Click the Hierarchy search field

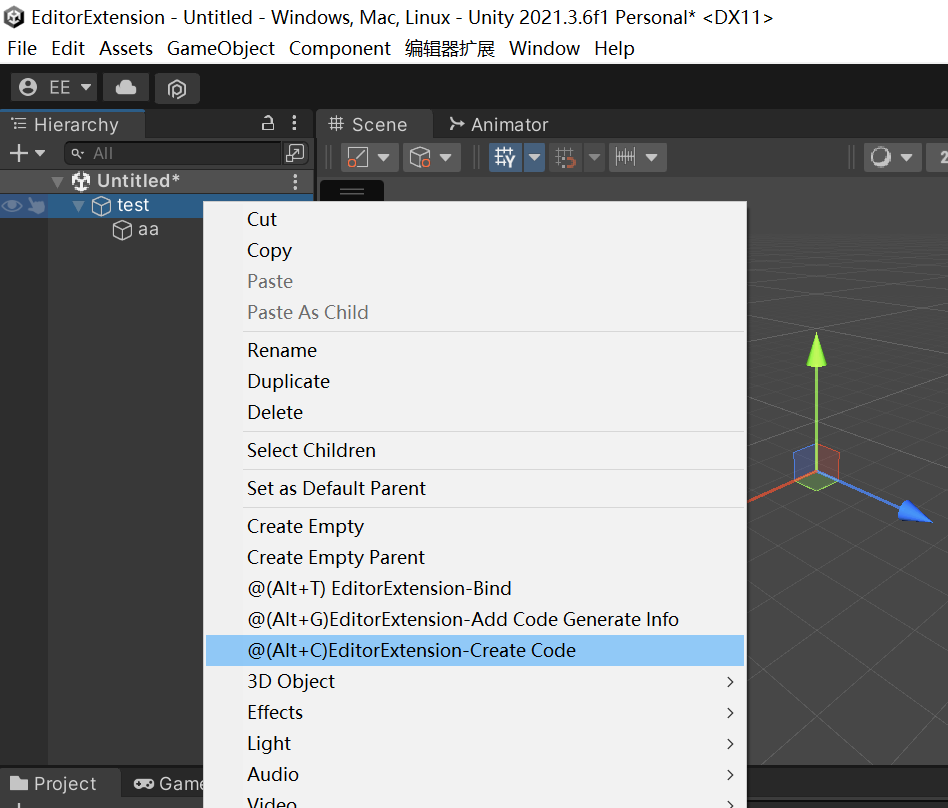click(x=173, y=154)
